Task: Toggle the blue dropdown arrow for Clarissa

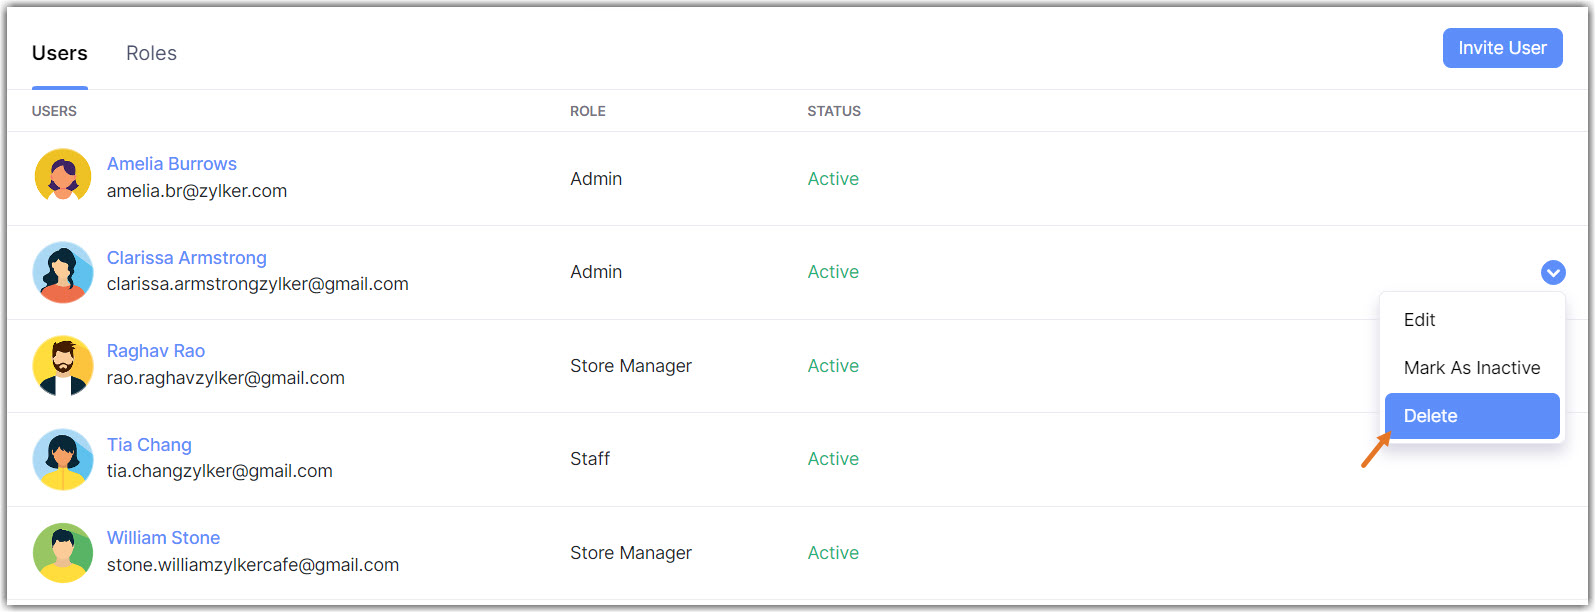Action: tap(1552, 272)
